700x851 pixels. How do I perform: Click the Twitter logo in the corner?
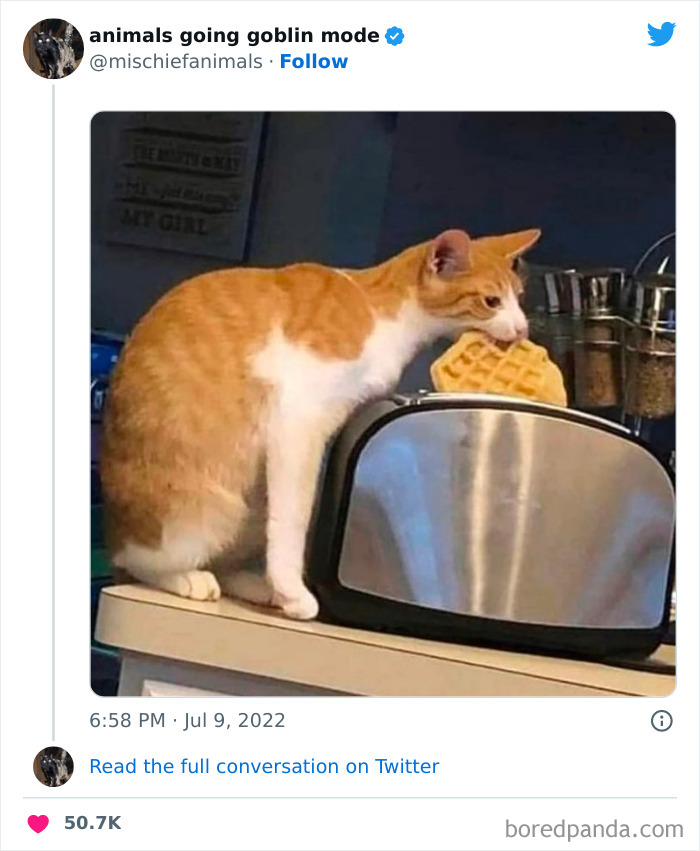pos(662,33)
